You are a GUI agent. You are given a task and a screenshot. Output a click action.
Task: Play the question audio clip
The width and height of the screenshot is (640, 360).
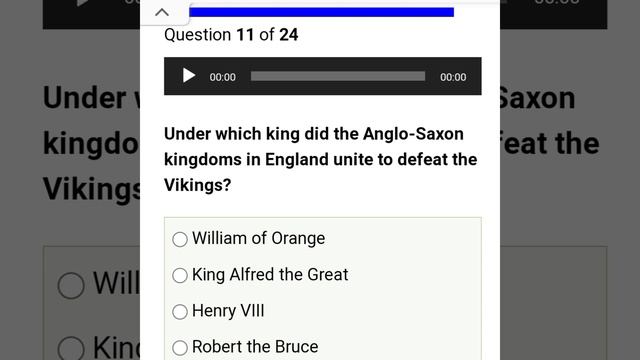click(188, 76)
